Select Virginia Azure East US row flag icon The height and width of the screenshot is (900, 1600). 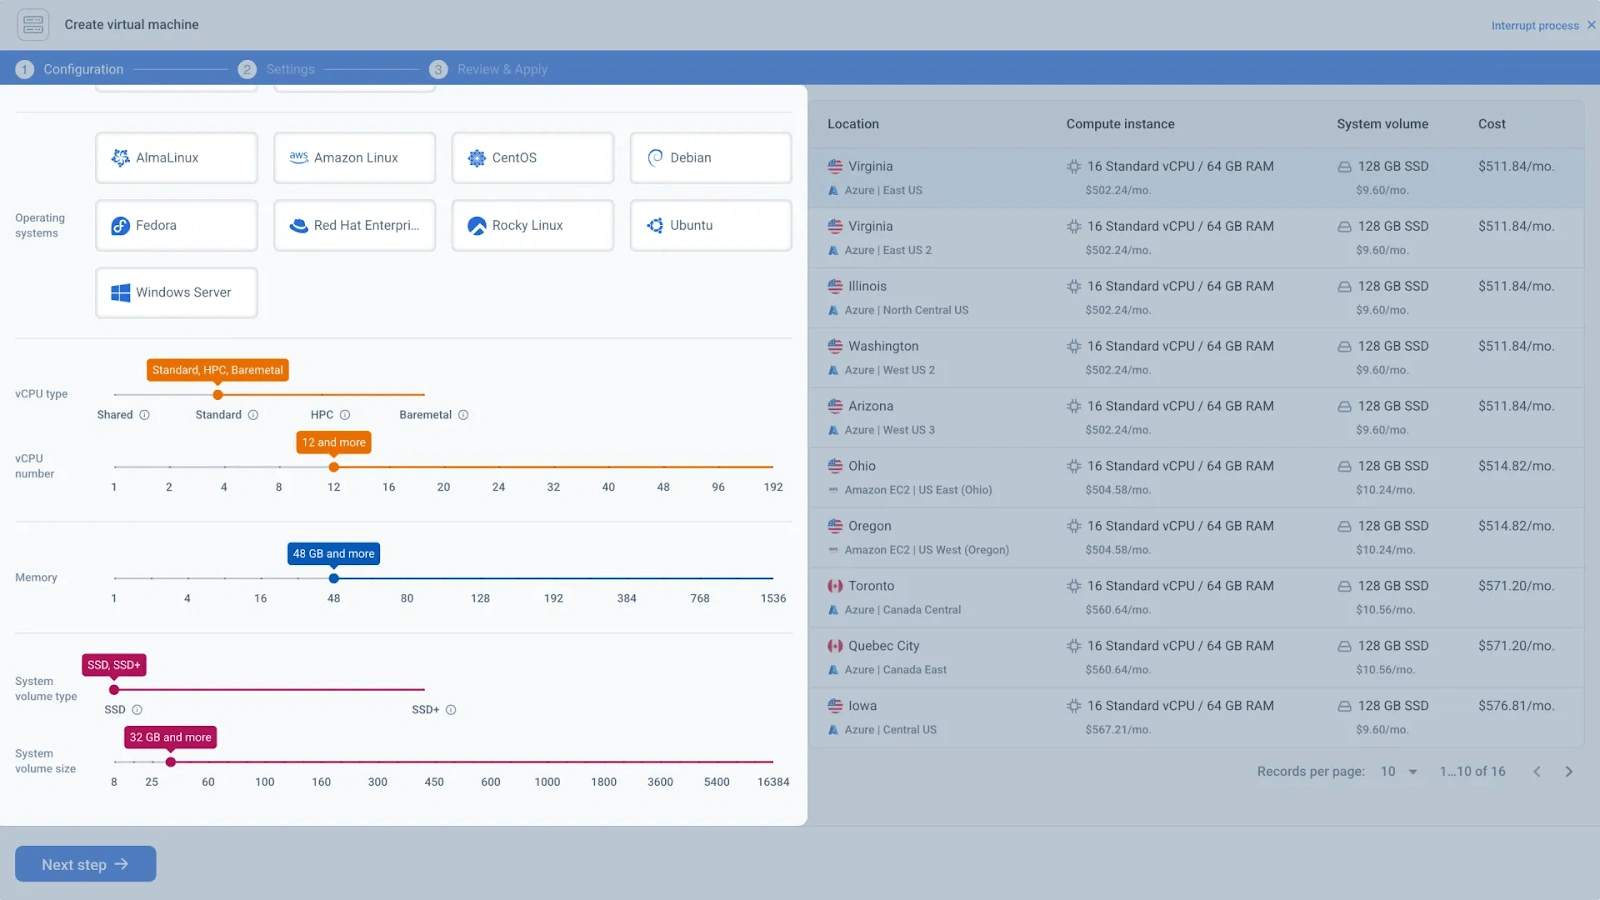835,166
